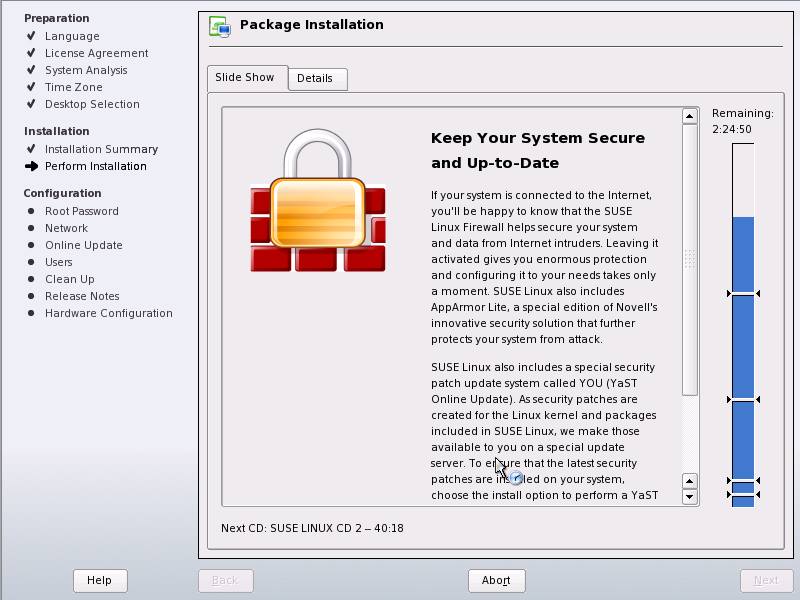
Task: Click the checkmark beside Installation Summary
Action: [x=31, y=148]
